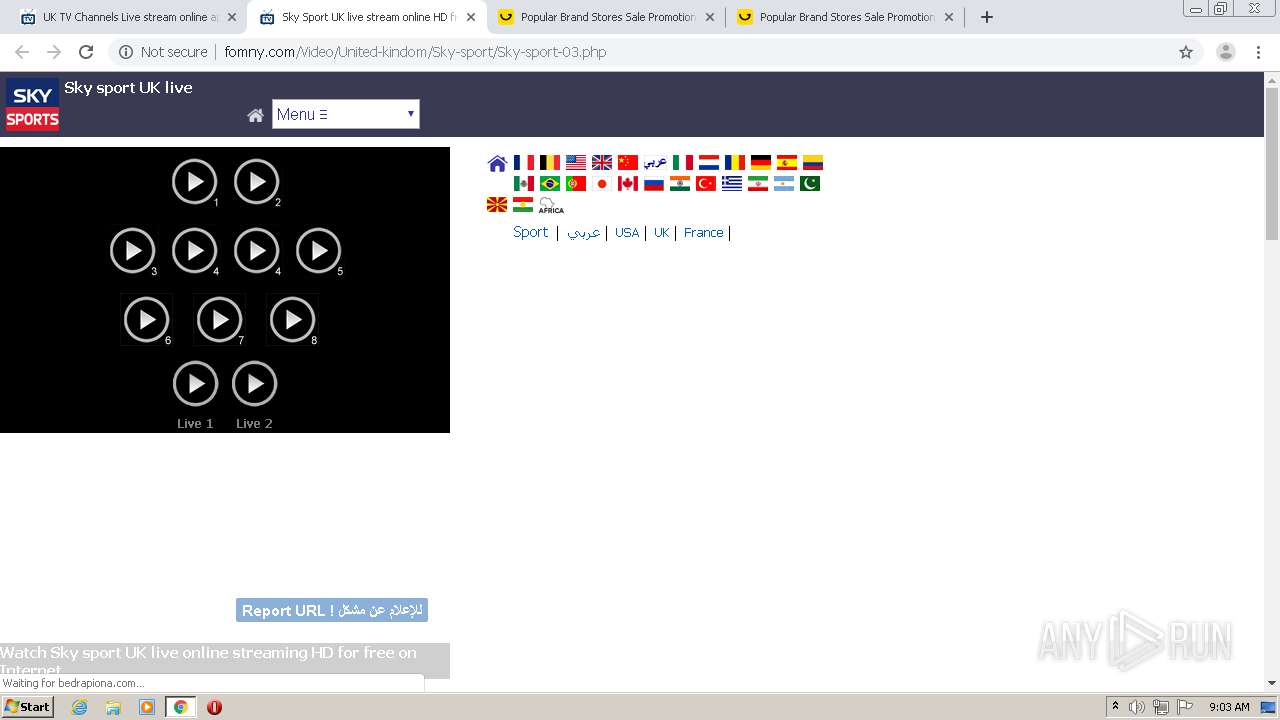Click the blue home icon above the flags
Image resolution: width=1280 pixels, height=720 pixels.
click(497, 163)
